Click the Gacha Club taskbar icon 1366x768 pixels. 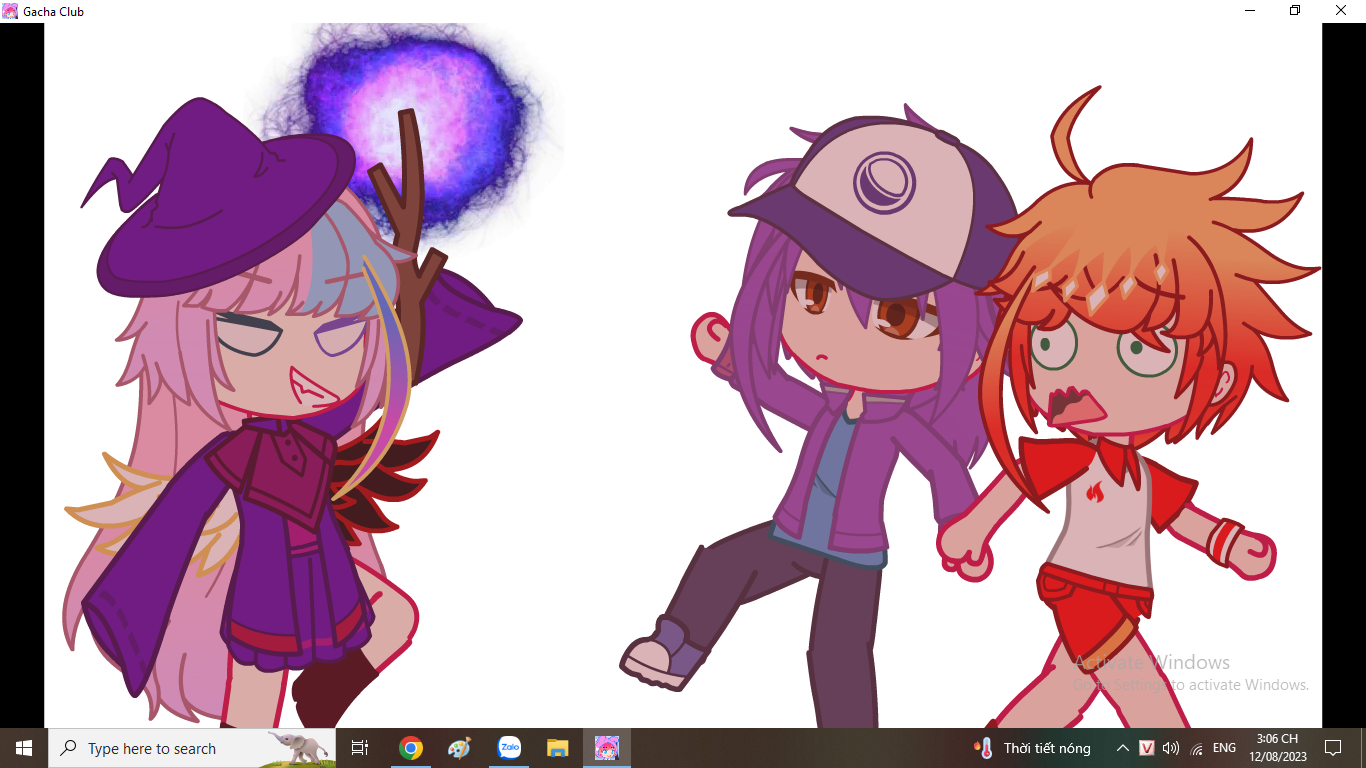click(607, 748)
